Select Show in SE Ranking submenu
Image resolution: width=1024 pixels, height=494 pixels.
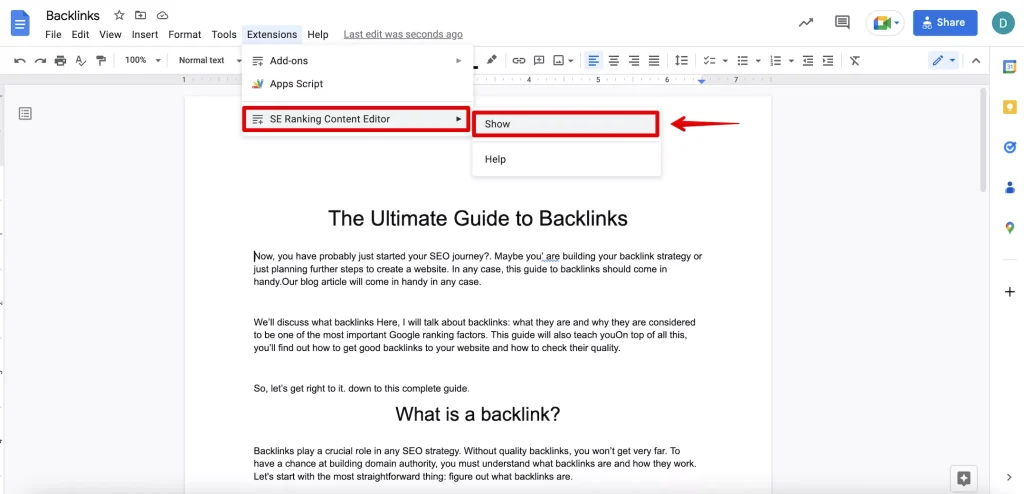point(565,124)
